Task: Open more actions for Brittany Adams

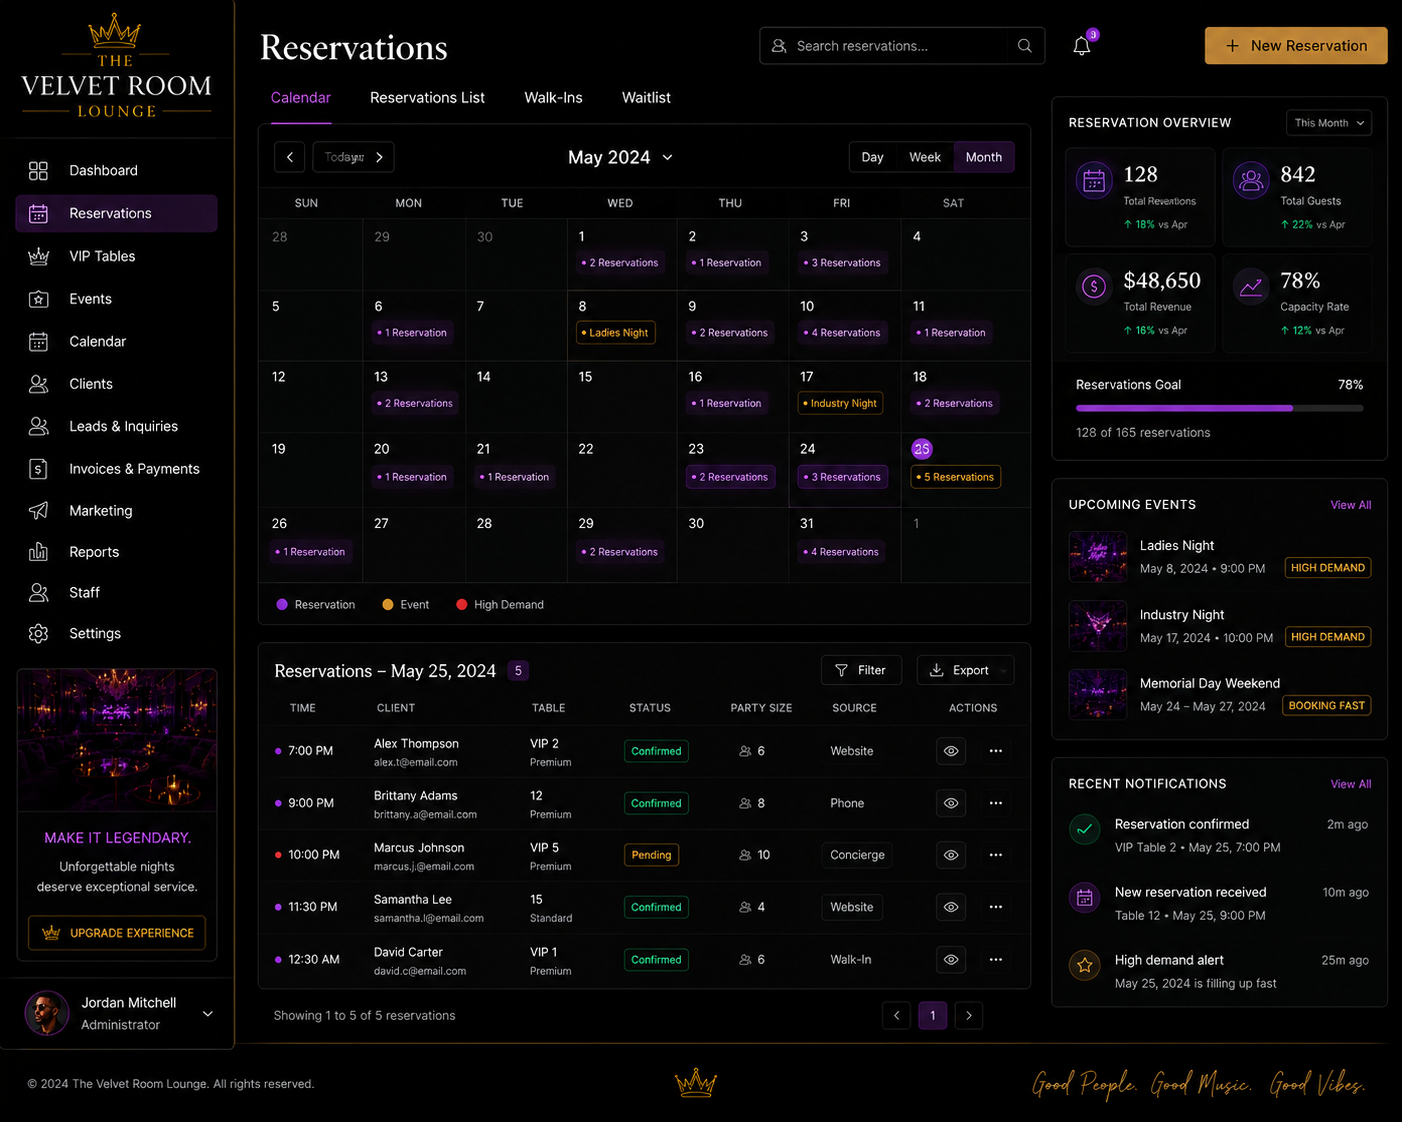Action: pos(996,803)
